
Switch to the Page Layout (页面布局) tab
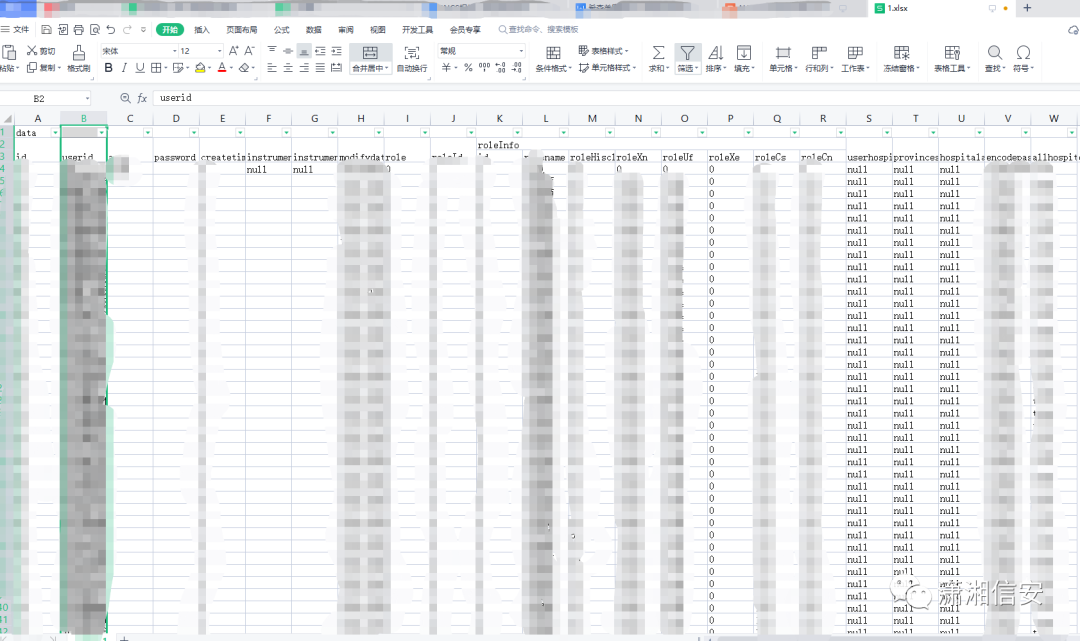(242, 30)
